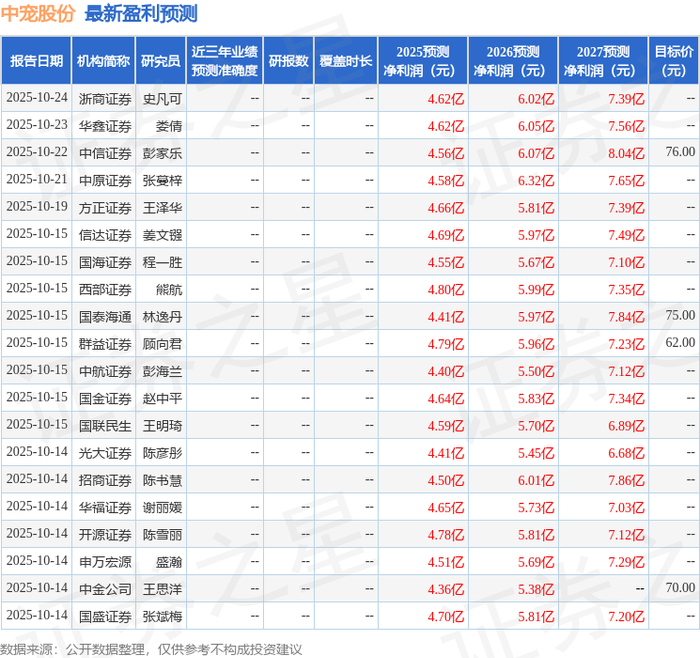Click researcher name 陈雪丽
Image resolution: width=700 pixels, height=658 pixels.
162,534
